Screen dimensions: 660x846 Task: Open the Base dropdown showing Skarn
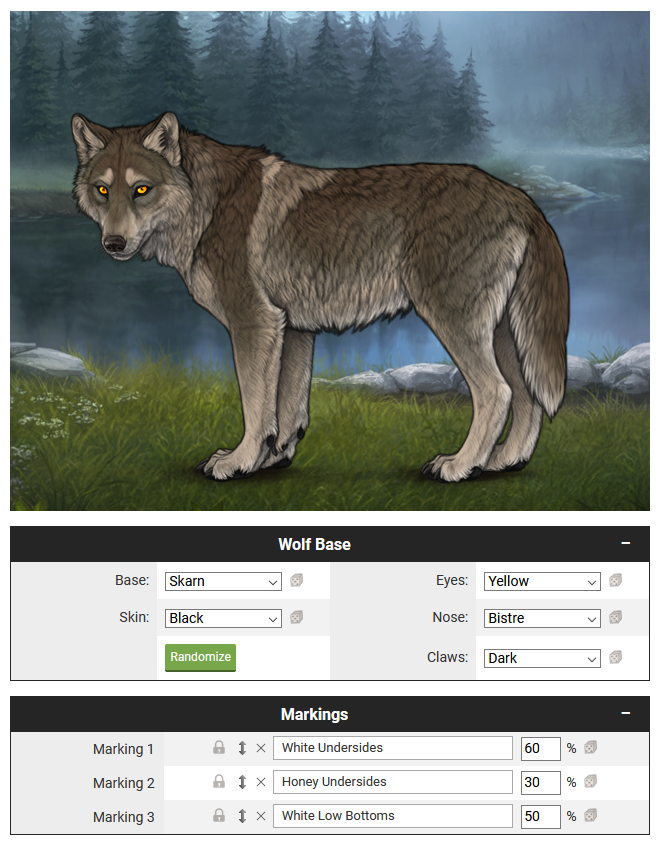[223, 581]
